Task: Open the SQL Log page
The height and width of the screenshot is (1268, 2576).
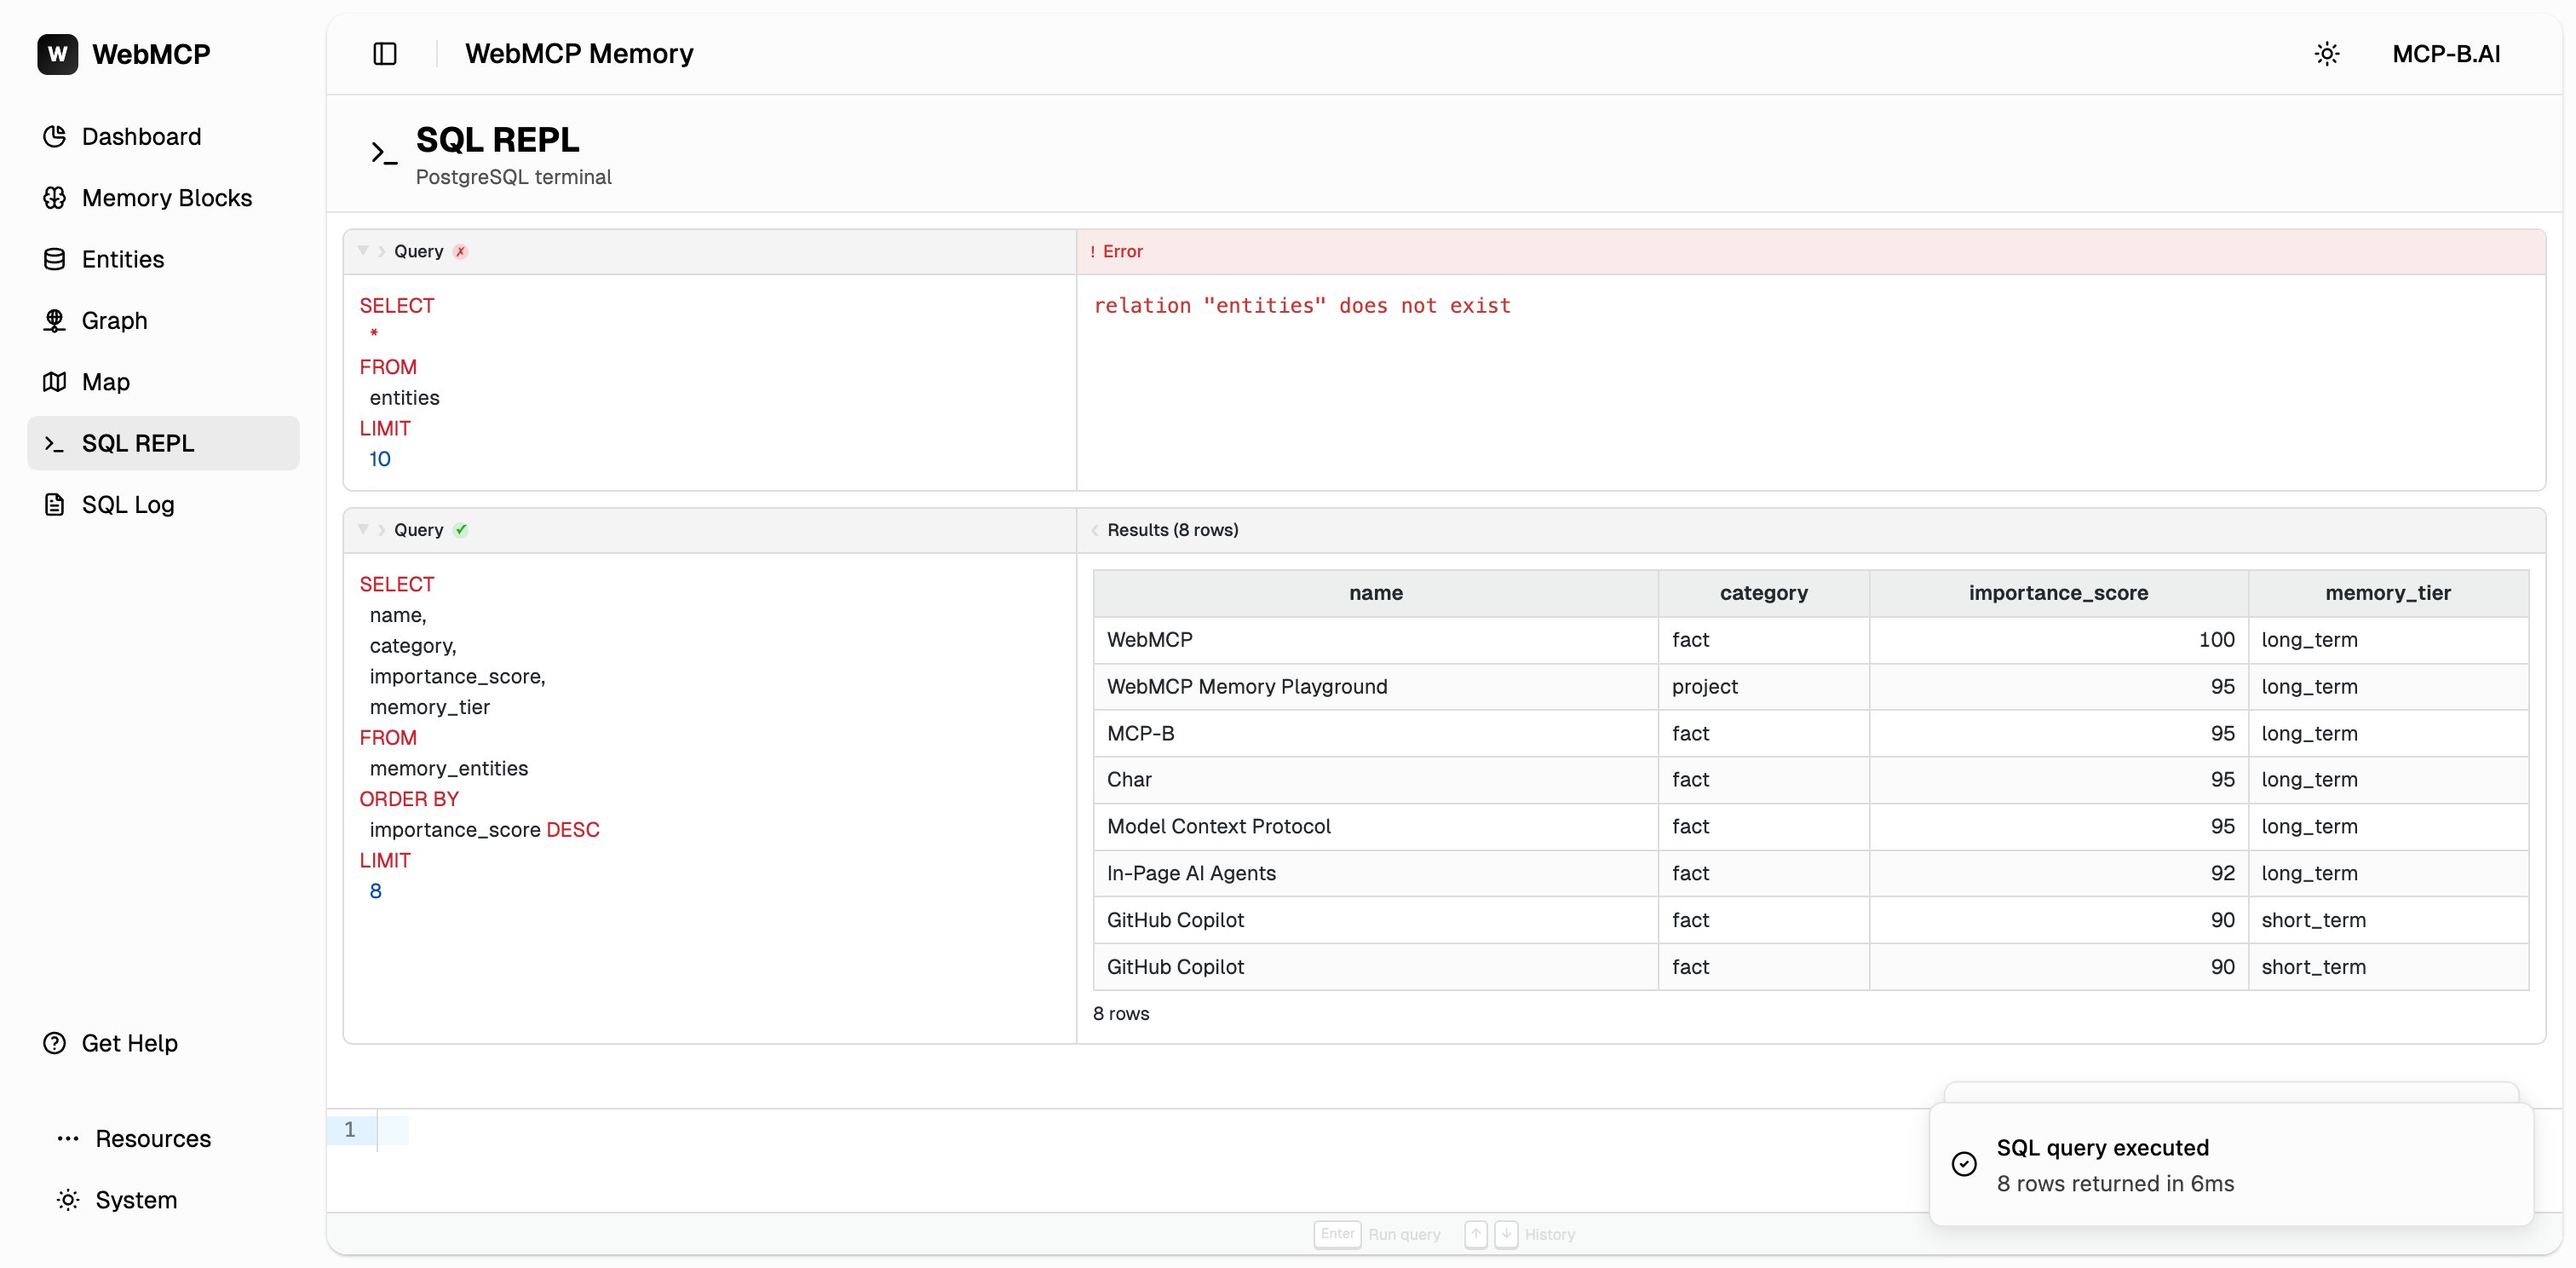Action: coord(163,504)
